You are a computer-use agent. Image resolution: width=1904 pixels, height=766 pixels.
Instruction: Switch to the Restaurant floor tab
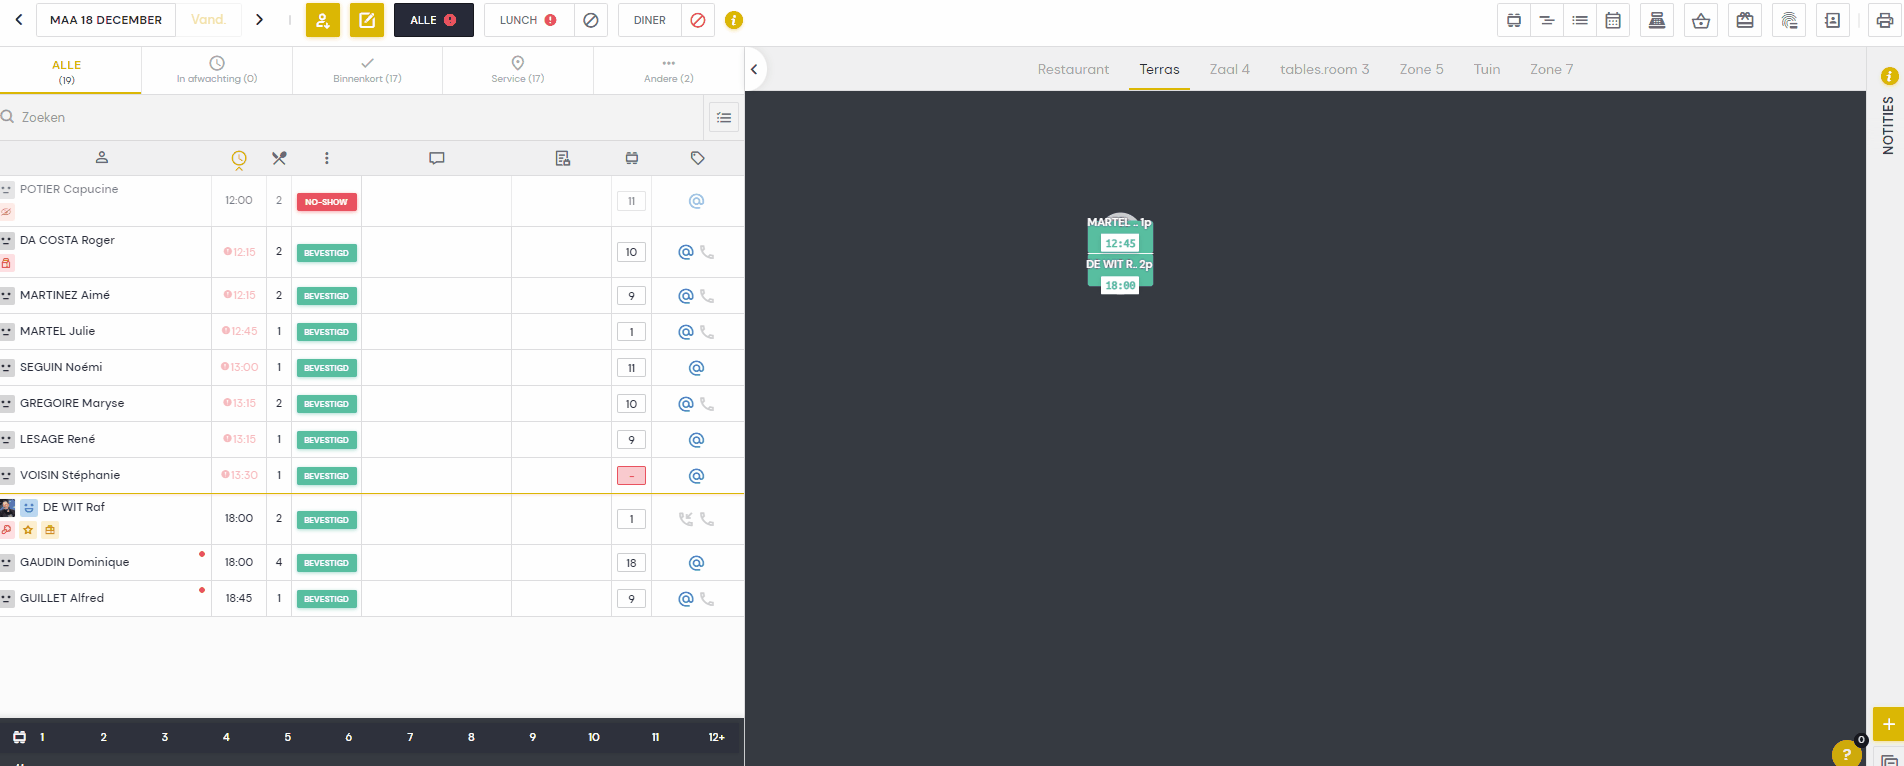tap(1073, 69)
